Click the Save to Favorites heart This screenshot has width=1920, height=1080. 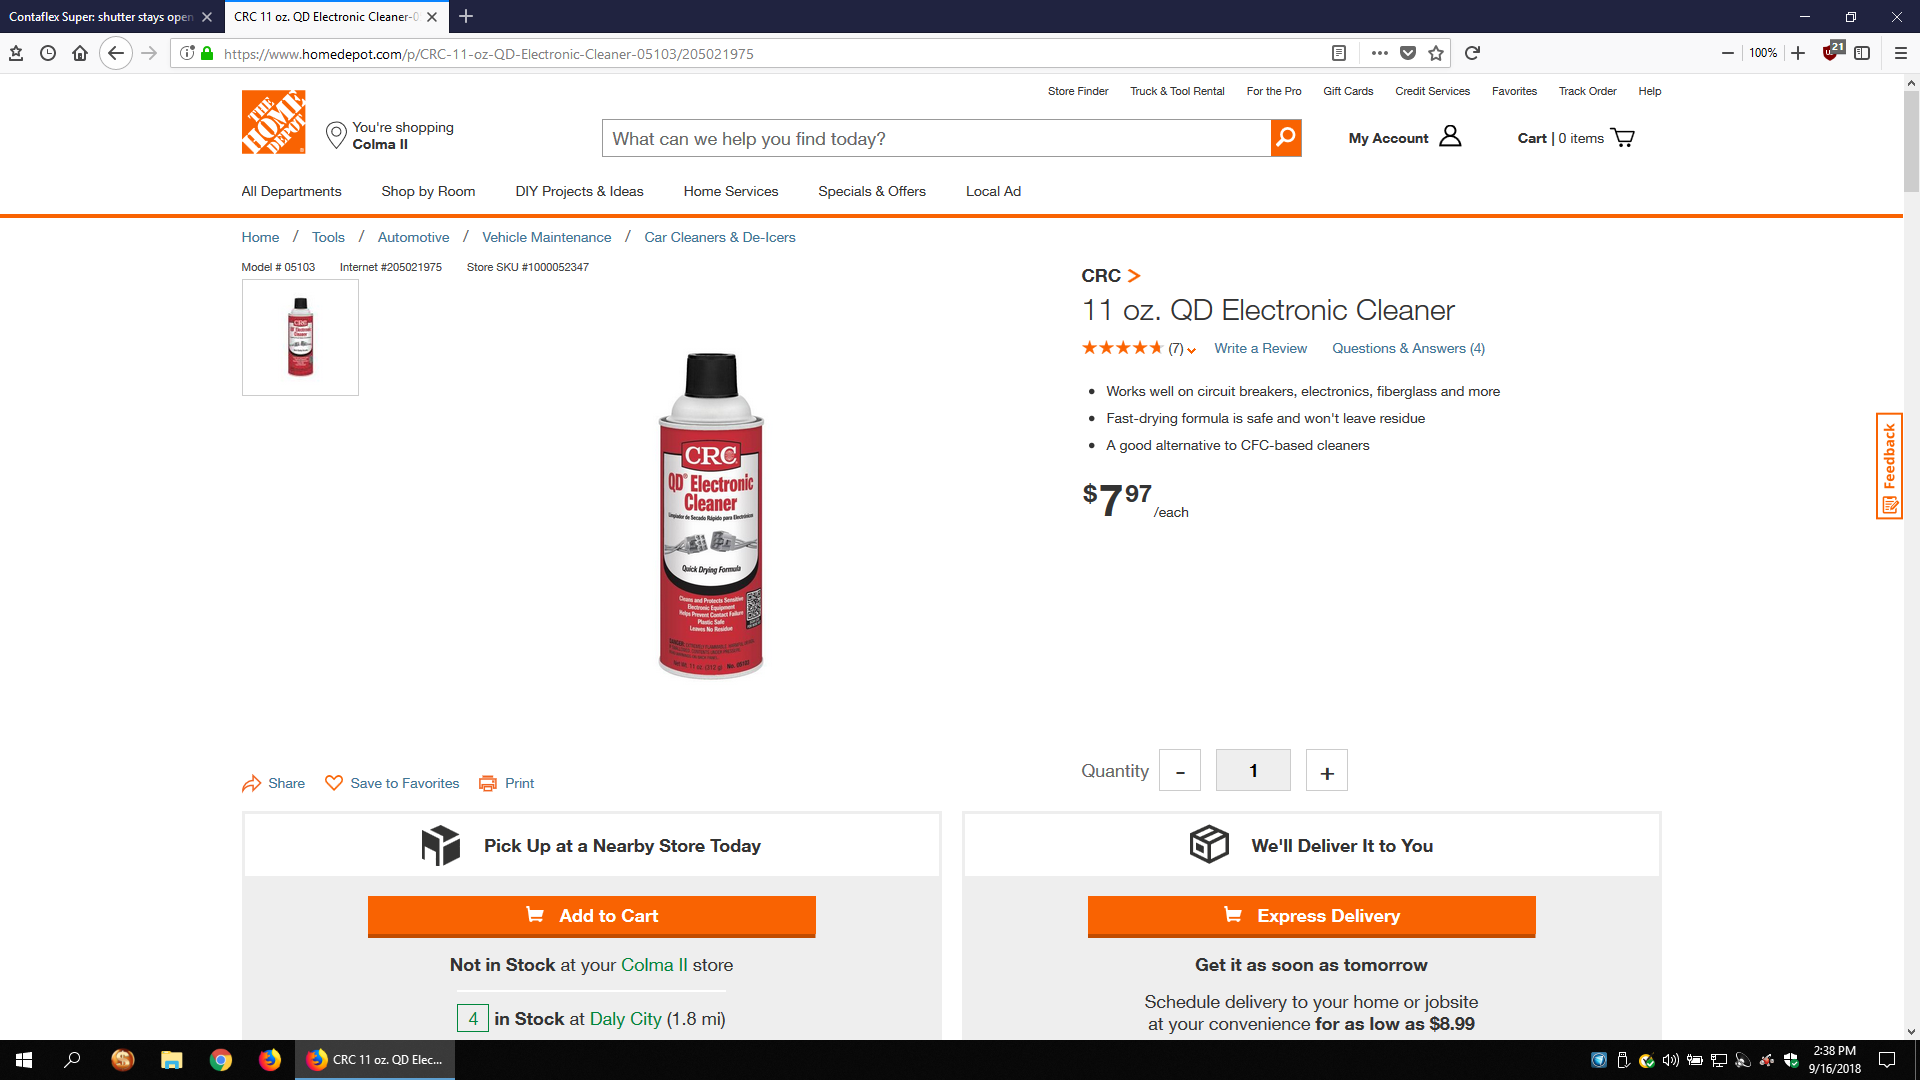click(x=334, y=783)
